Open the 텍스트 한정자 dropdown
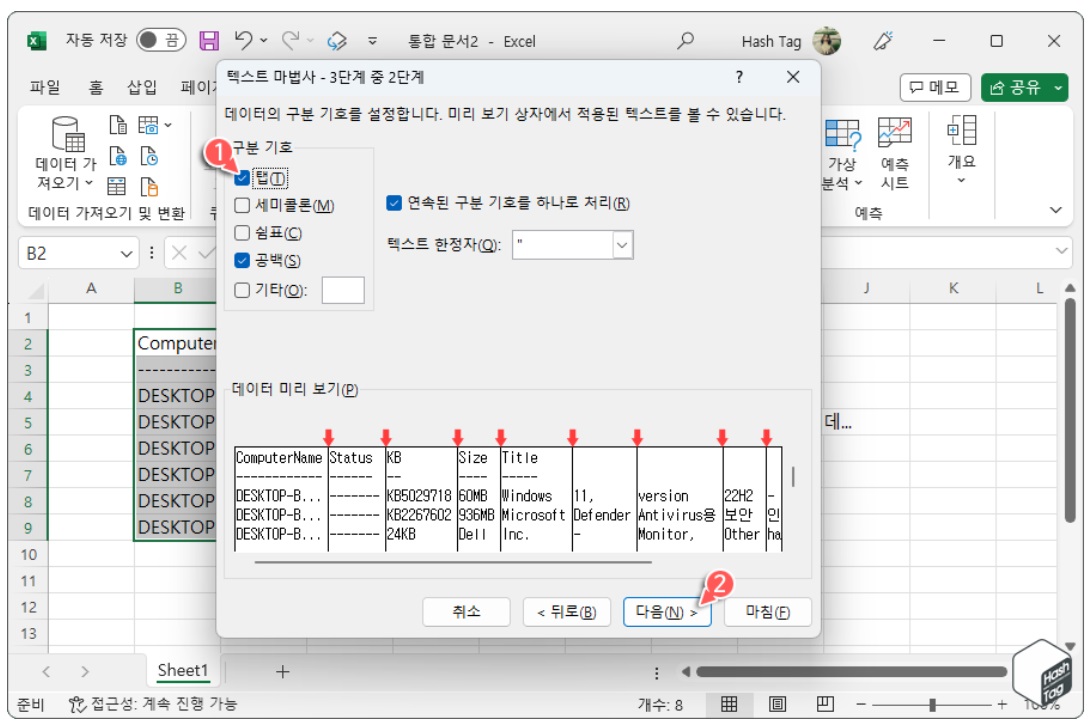 (x=622, y=245)
